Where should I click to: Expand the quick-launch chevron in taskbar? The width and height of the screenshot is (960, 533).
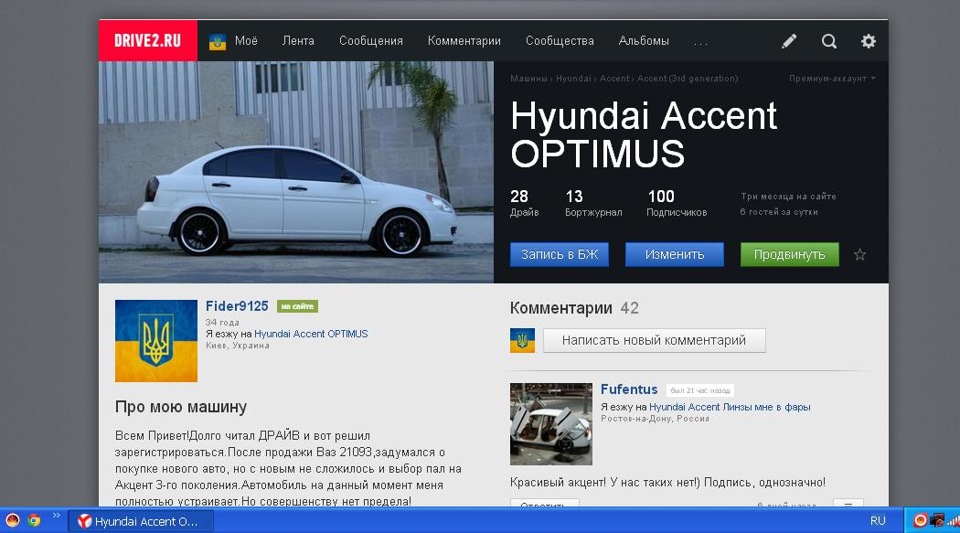point(56,516)
